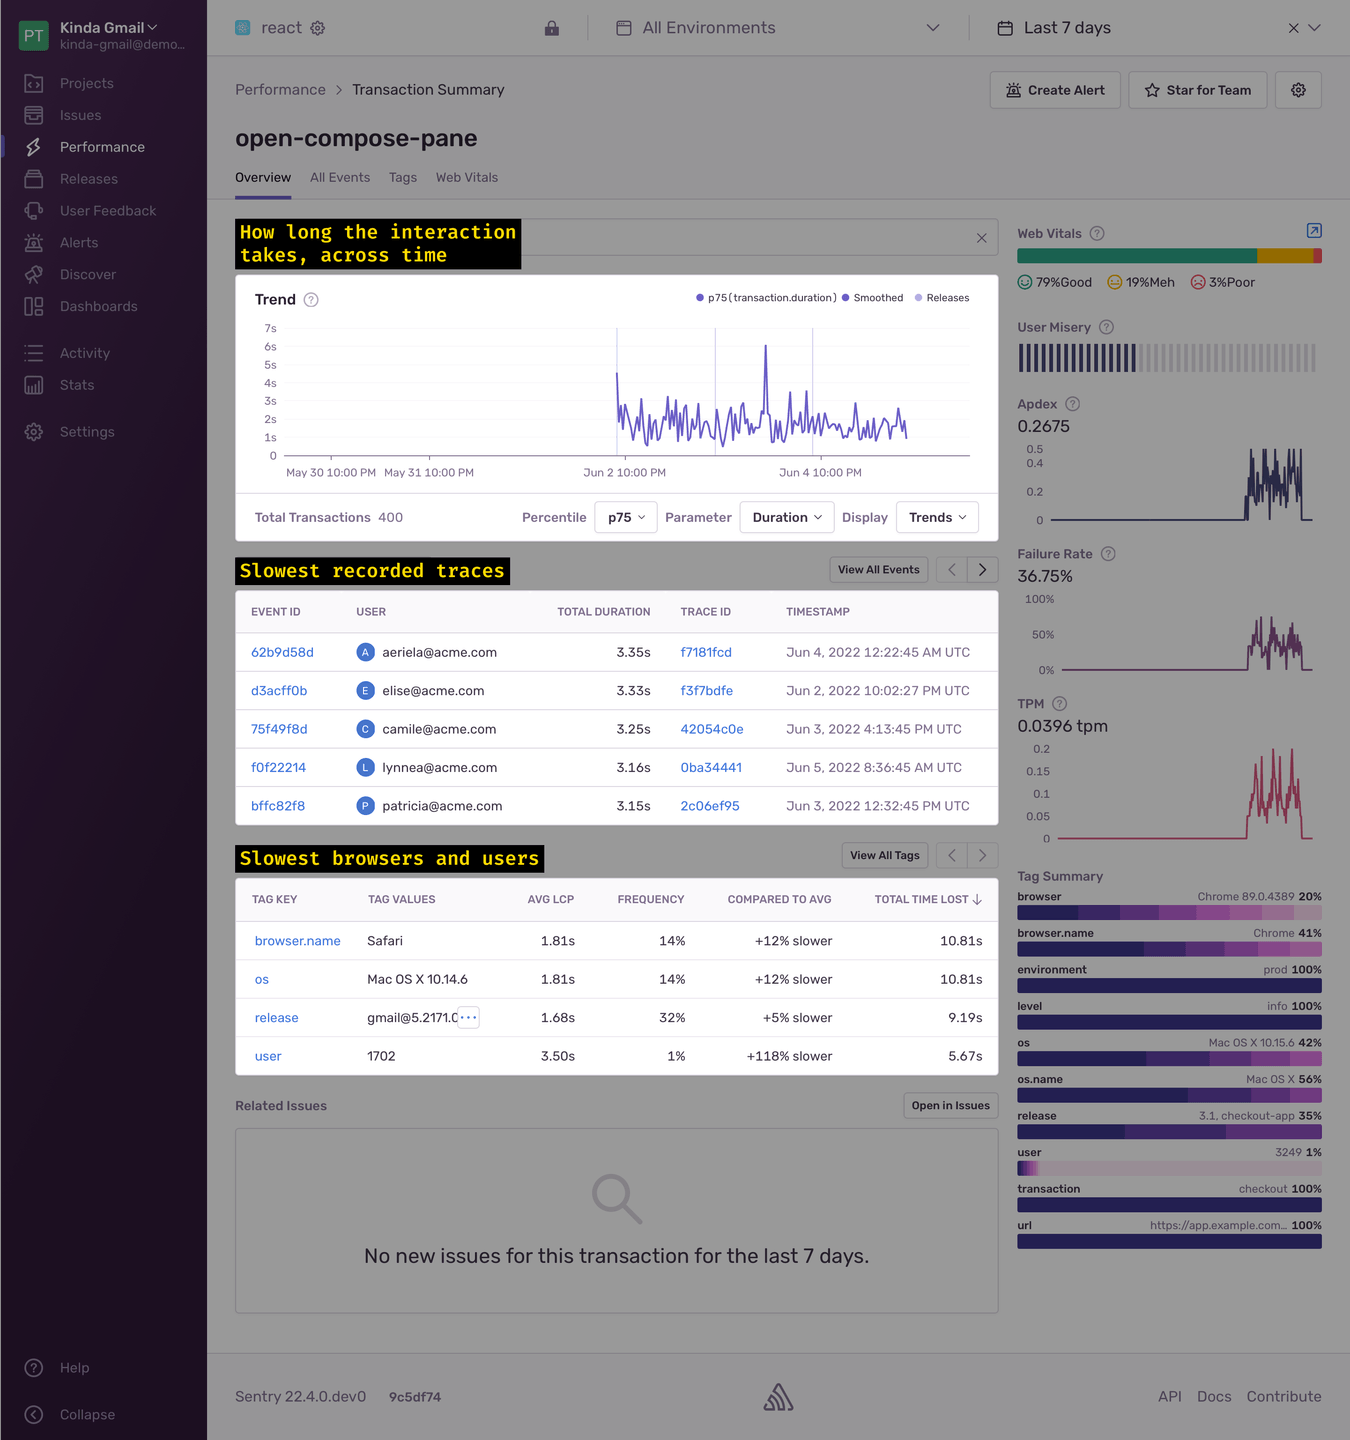
Task: Open the Duration Parameter dropdown
Action: point(787,517)
